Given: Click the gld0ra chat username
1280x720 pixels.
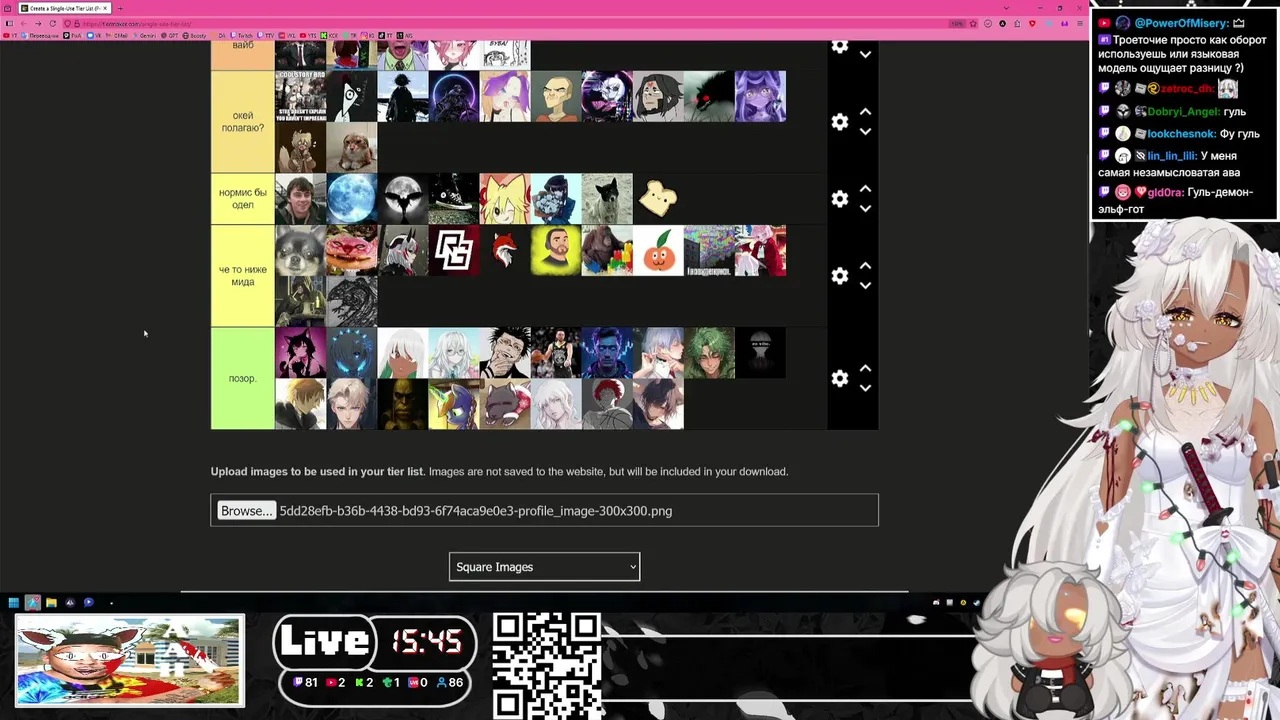Looking at the screenshot, I should point(1166,192).
